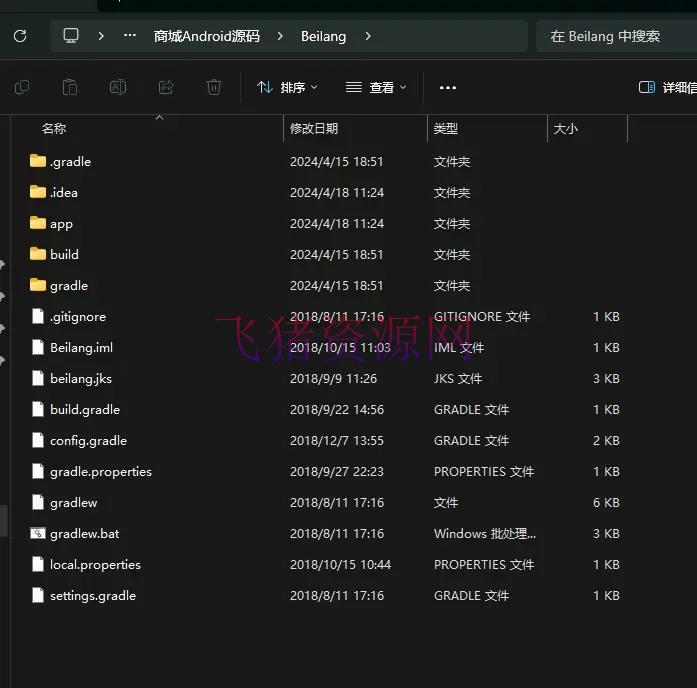The image size is (697, 688).
Task: Open the 排序 sort dropdown
Action: (x=288, y=88)
